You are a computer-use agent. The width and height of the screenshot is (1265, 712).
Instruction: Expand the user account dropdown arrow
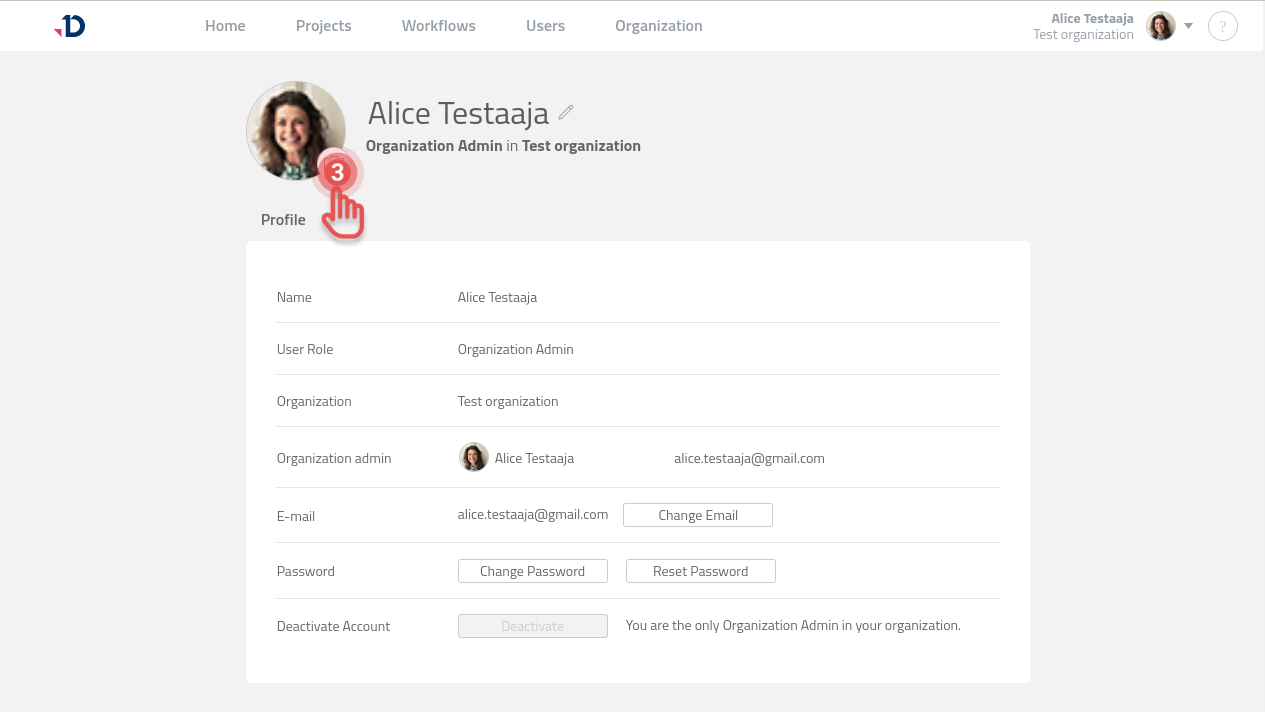coord(1189,26)
